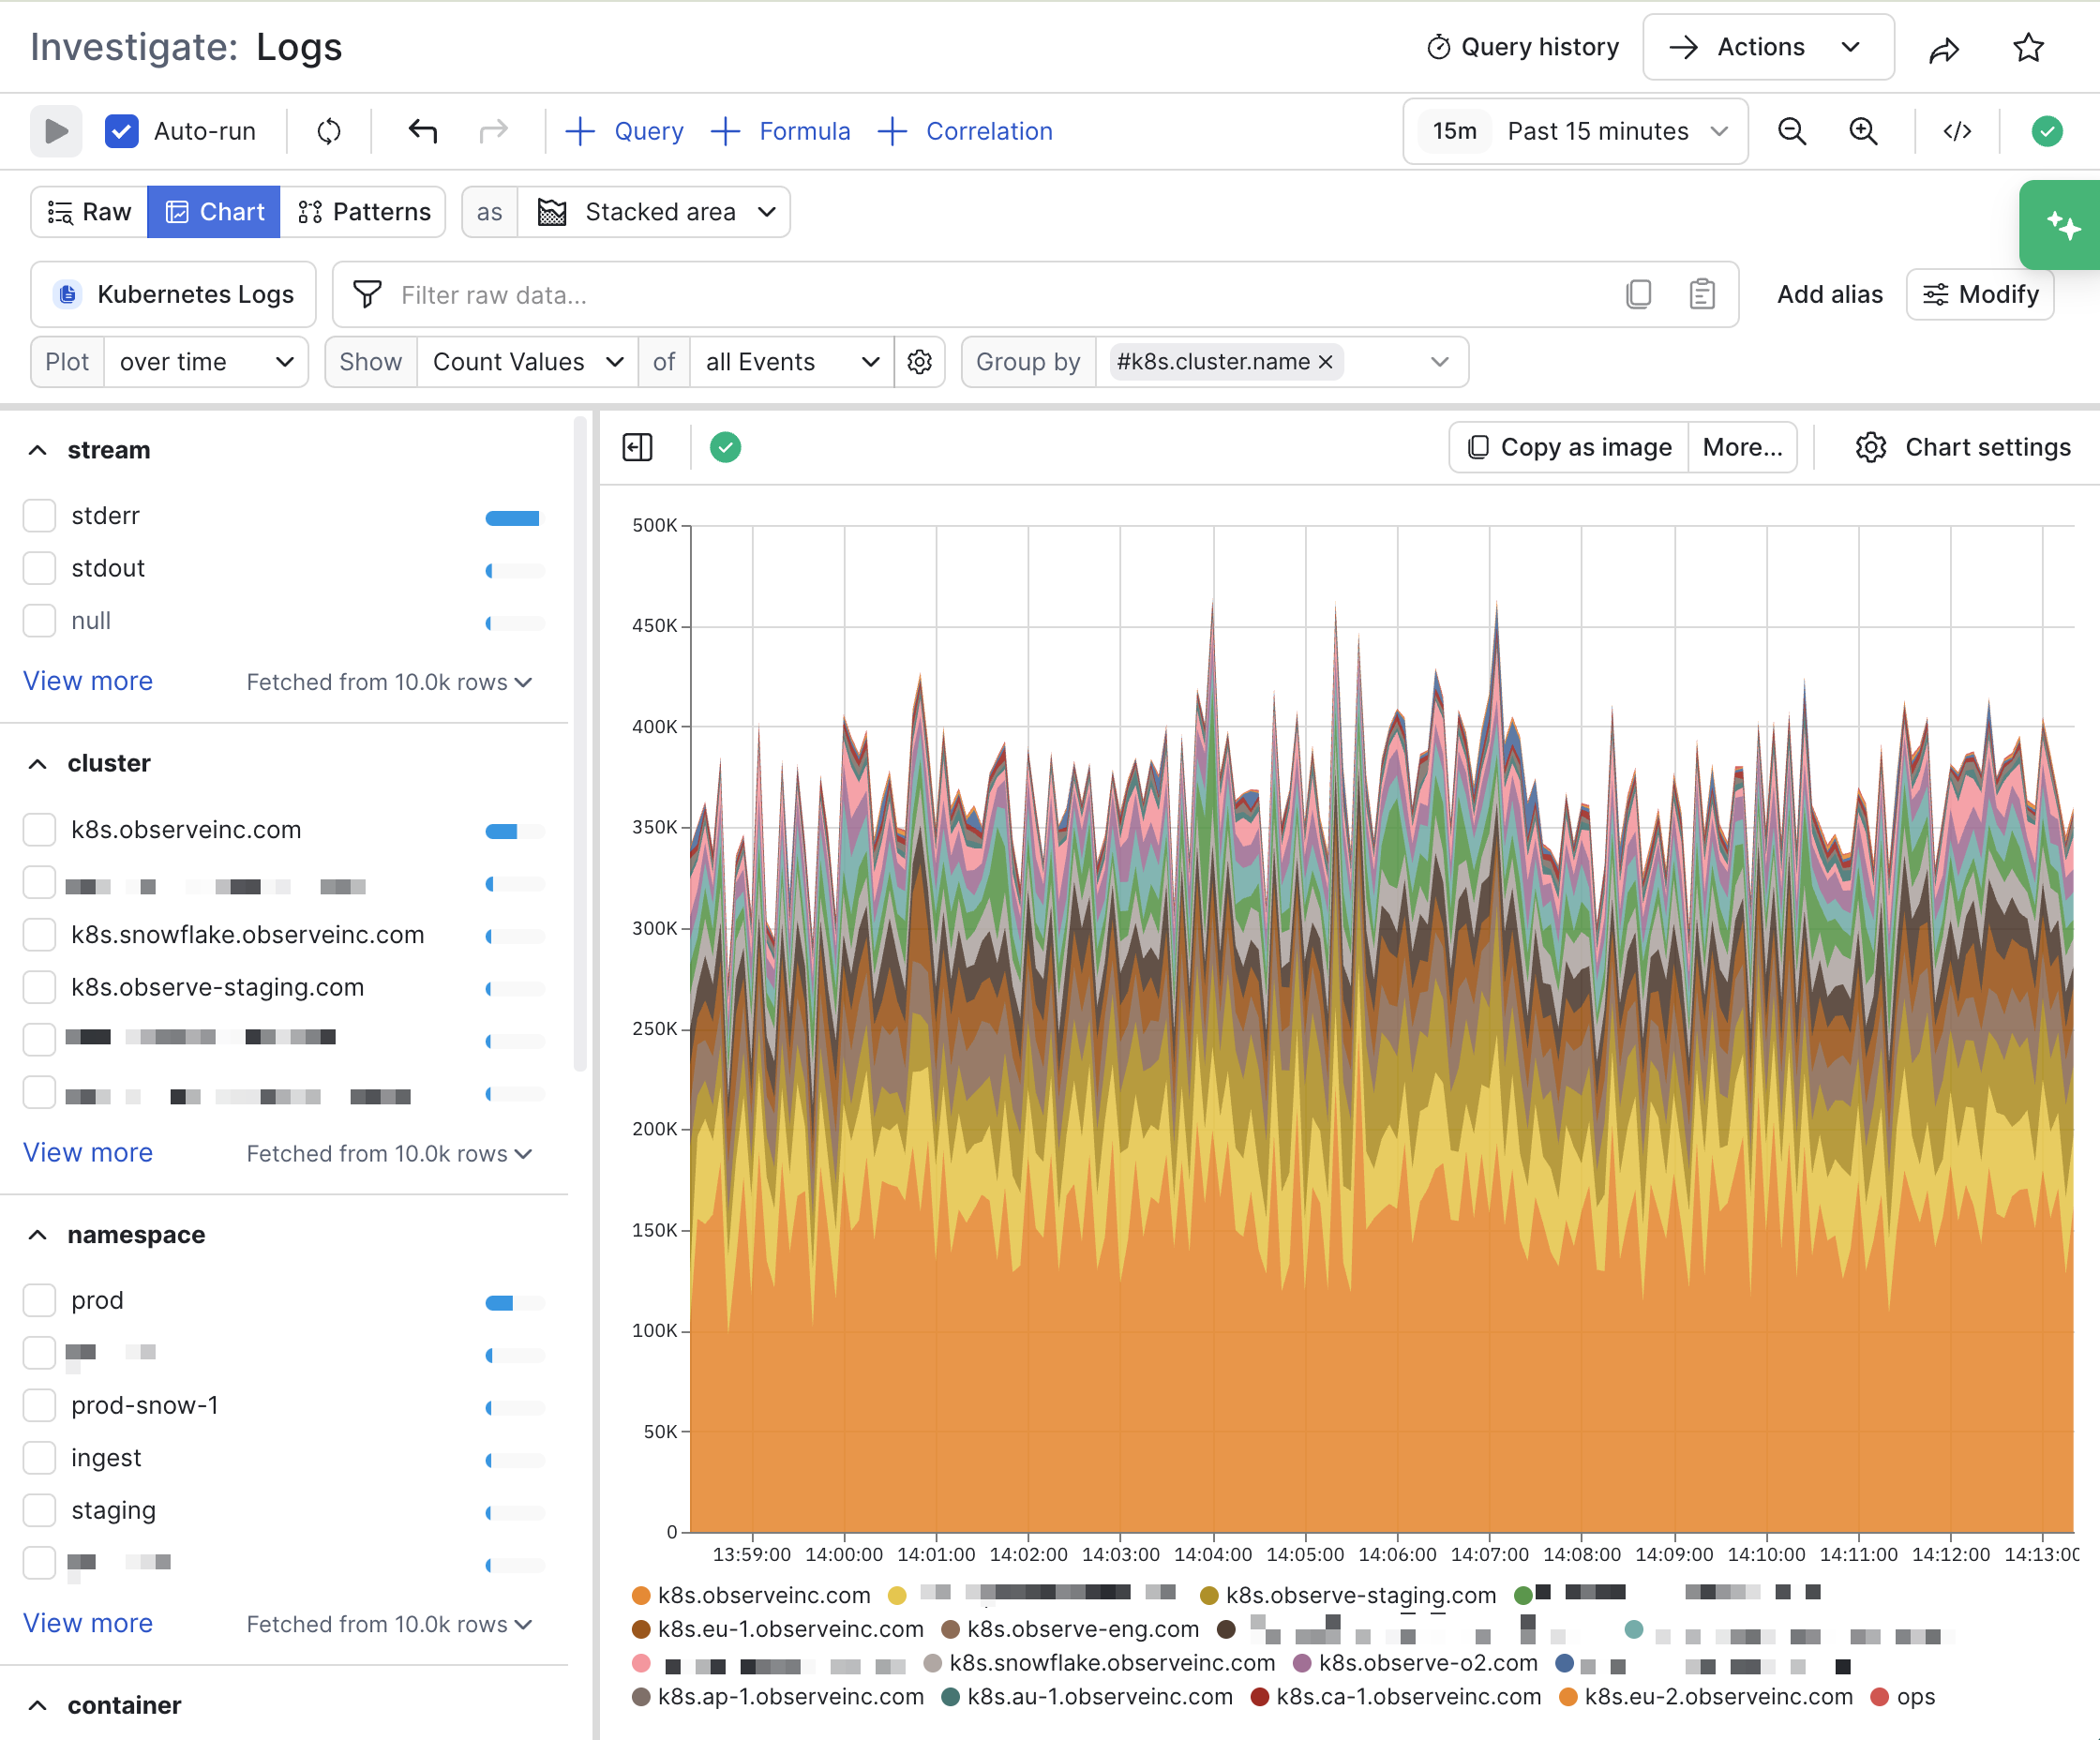Click the share arrow icon
Viewport: 2100px width, 1740px height.
tap(1943, 48)
